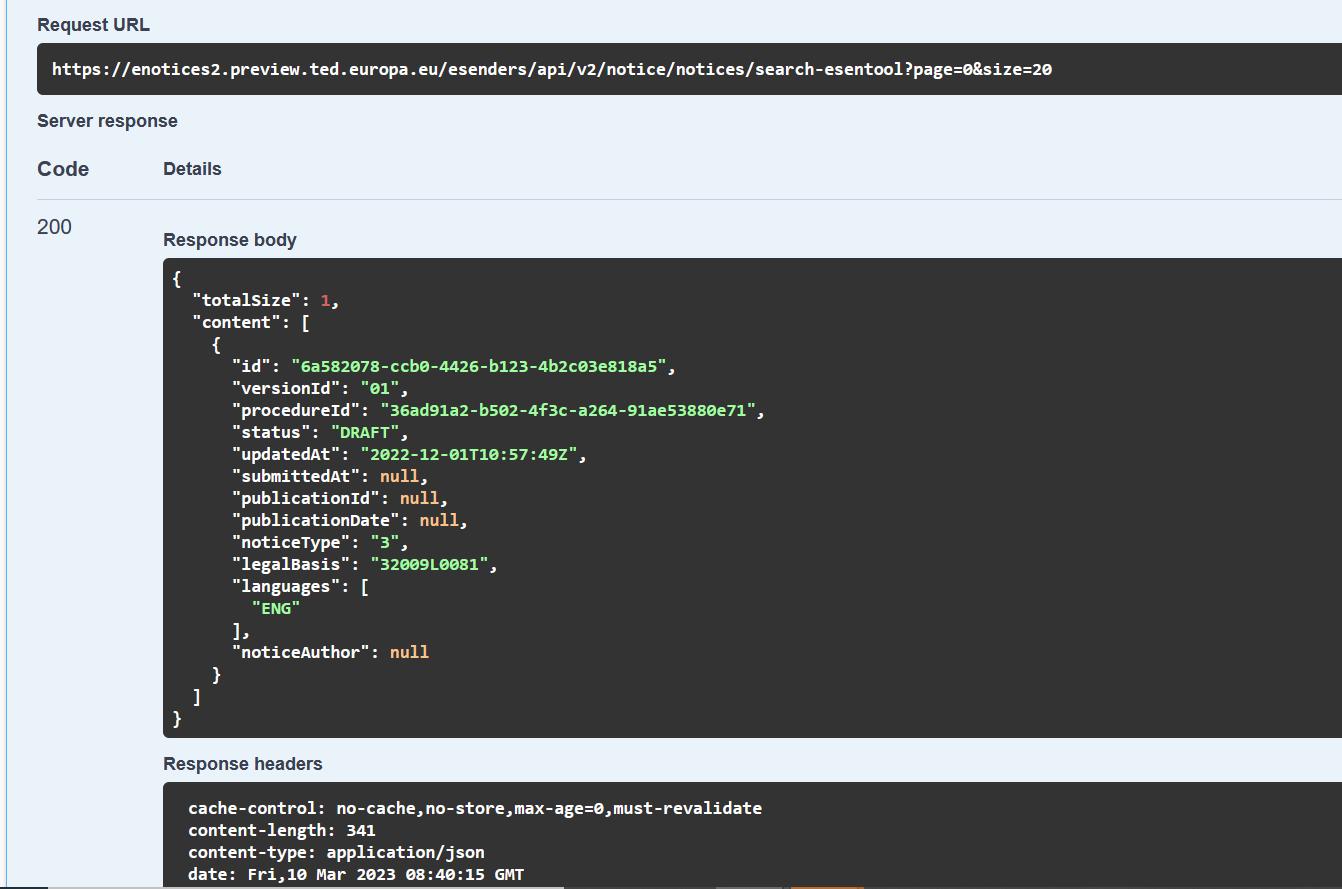Screen dimensions: 1342x889
Task: Select the versionId value "01"
Action: point(379,388)
